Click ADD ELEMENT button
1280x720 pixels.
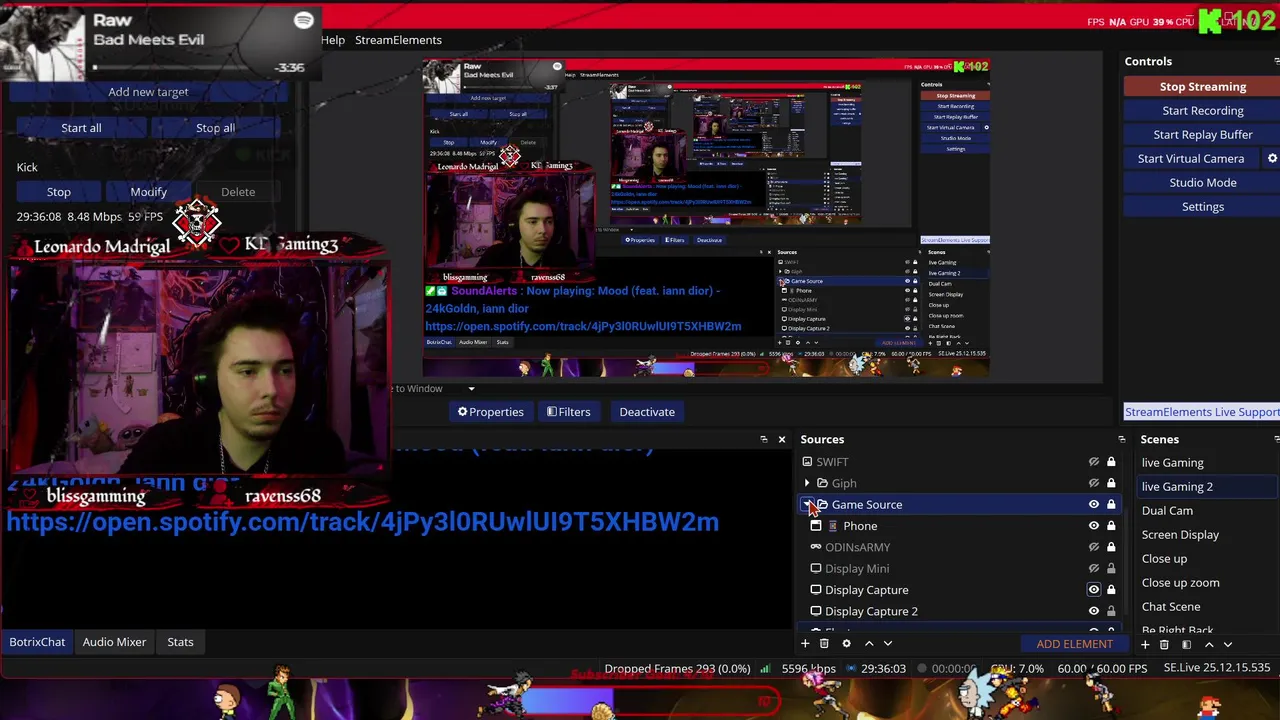coord(1074,644)
